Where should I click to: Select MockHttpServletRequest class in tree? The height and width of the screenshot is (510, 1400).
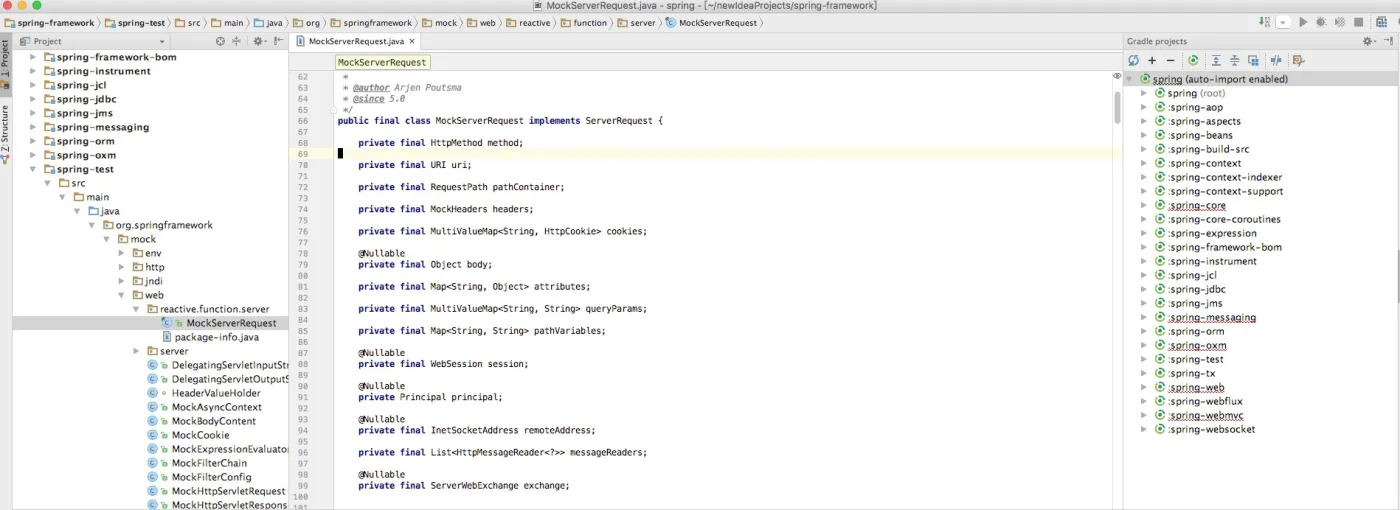[x=228, y=491]
